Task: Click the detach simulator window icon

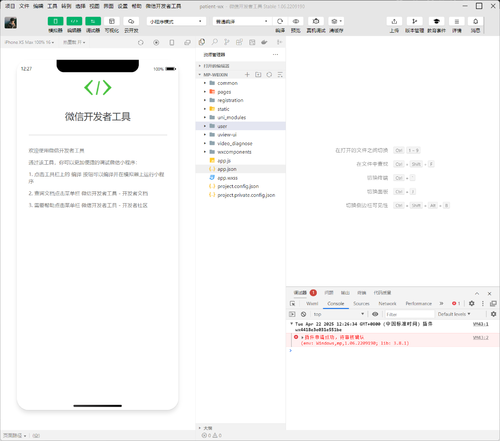Action: pos(187,42)
